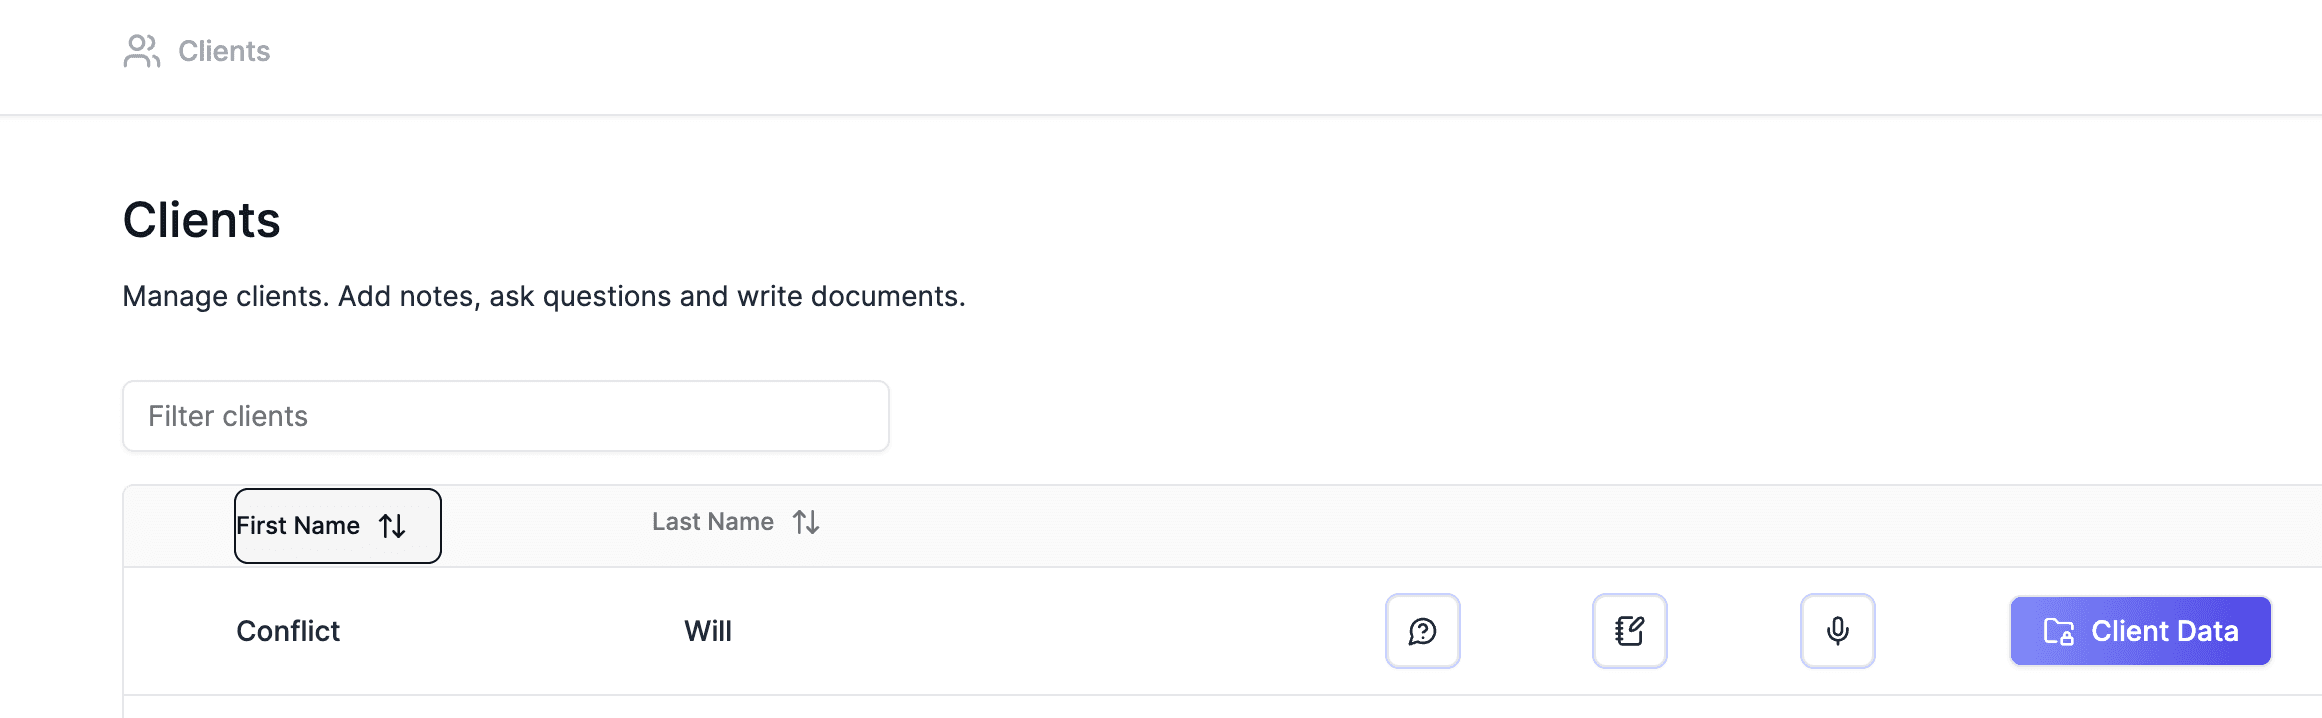Click the Manage clients description text
This screenshot has width=2322, height=718.
543,296
